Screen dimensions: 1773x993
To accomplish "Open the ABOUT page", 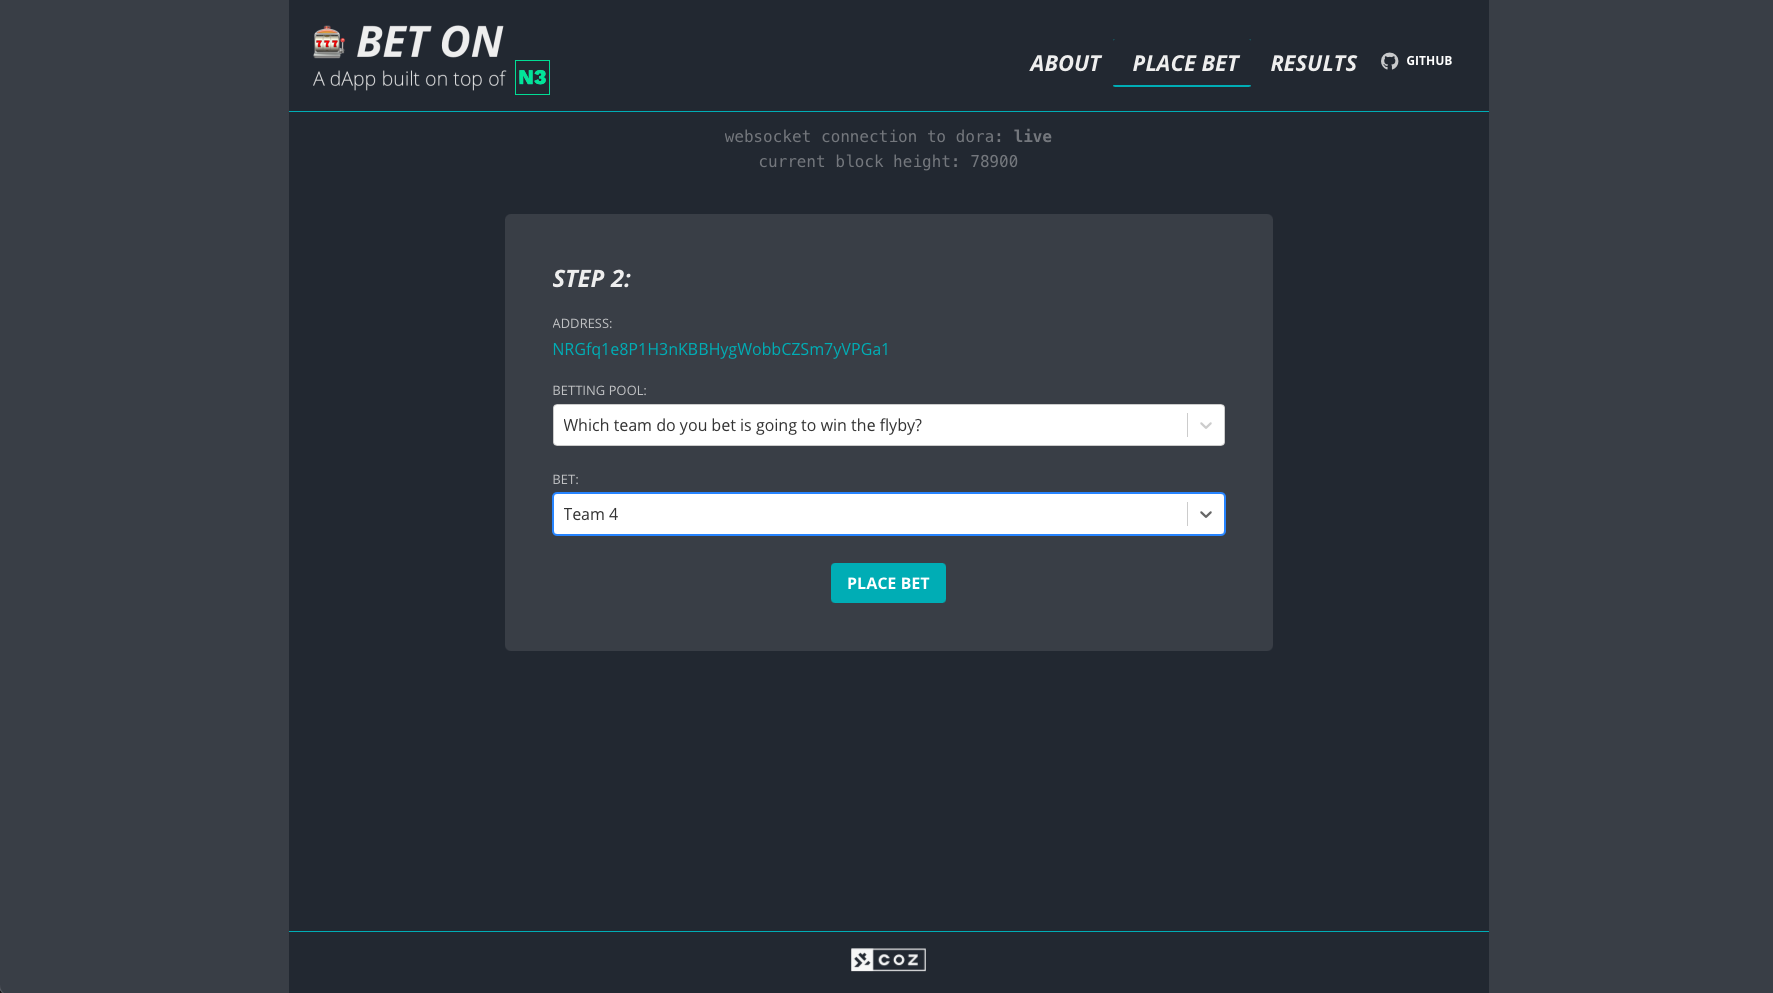I will click(1065, 63).
